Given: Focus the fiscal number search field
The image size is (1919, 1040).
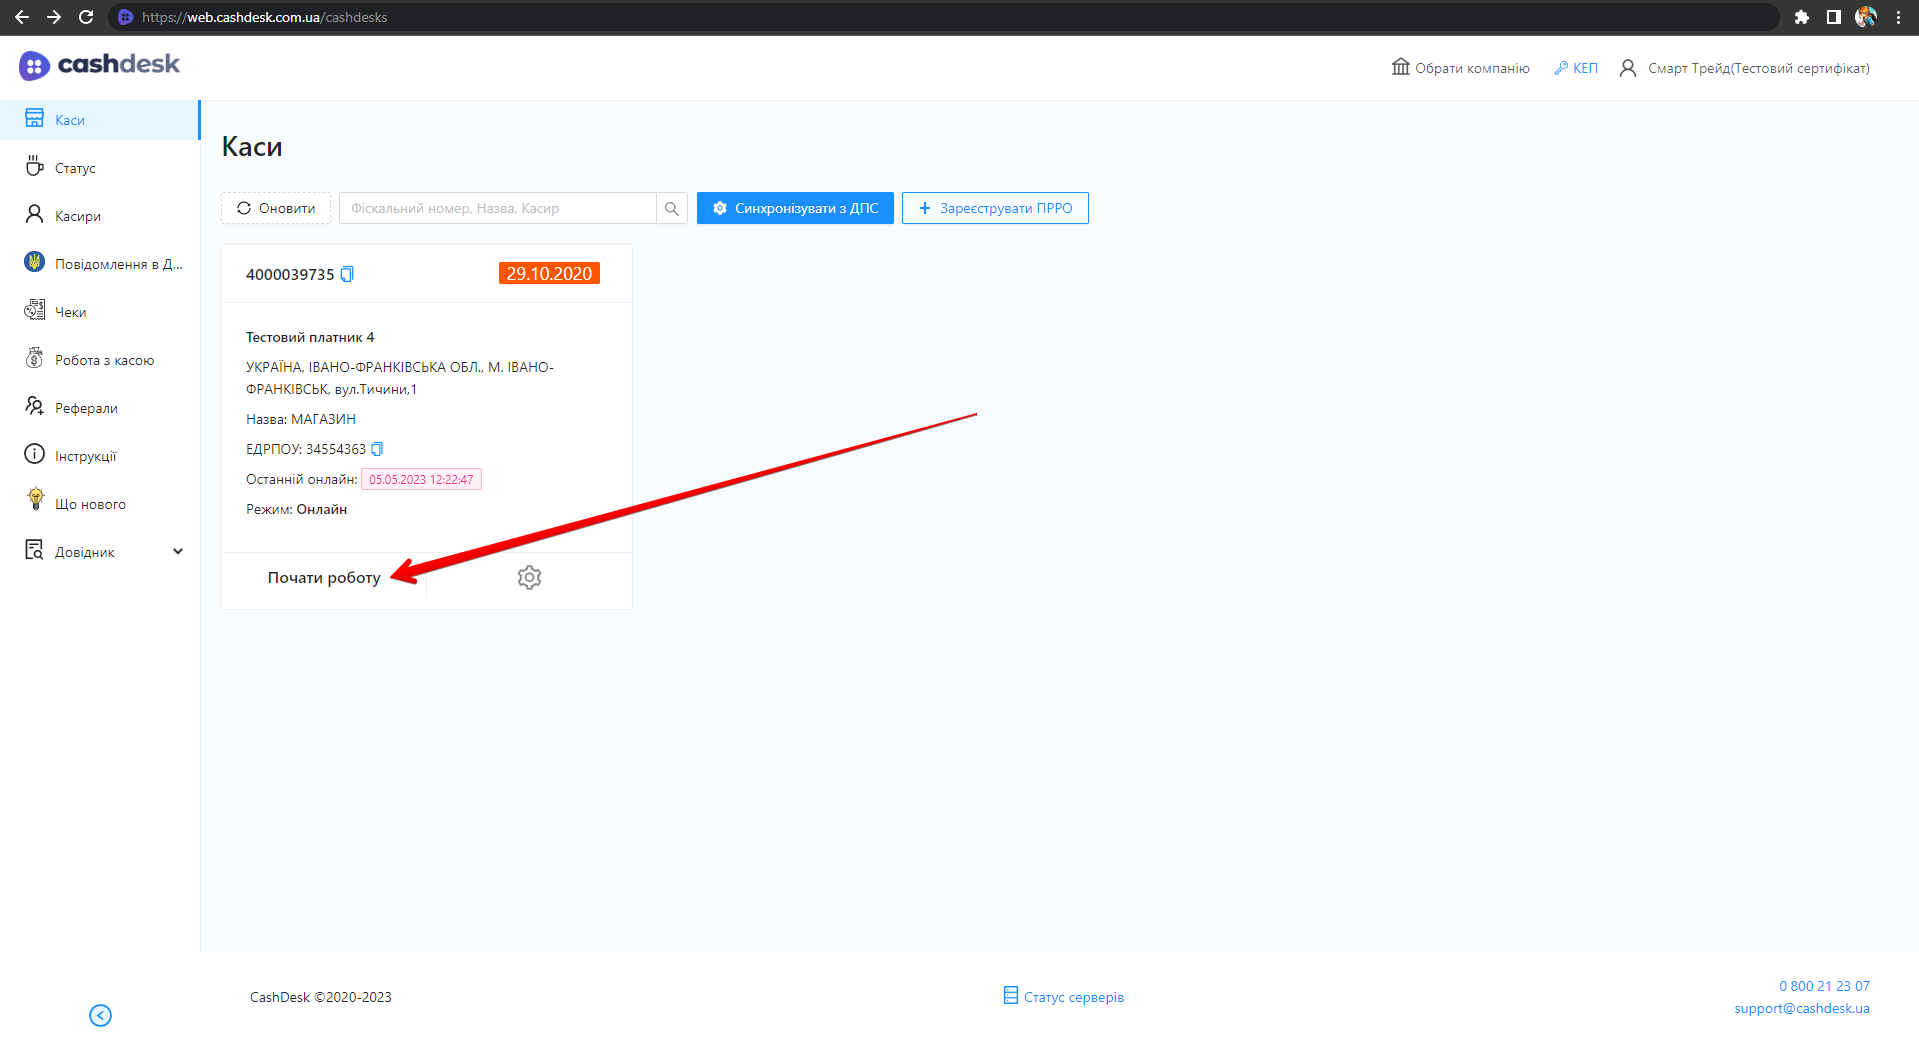Looking at the screenshot, I should pyautogui.click(x=498, y=208).
